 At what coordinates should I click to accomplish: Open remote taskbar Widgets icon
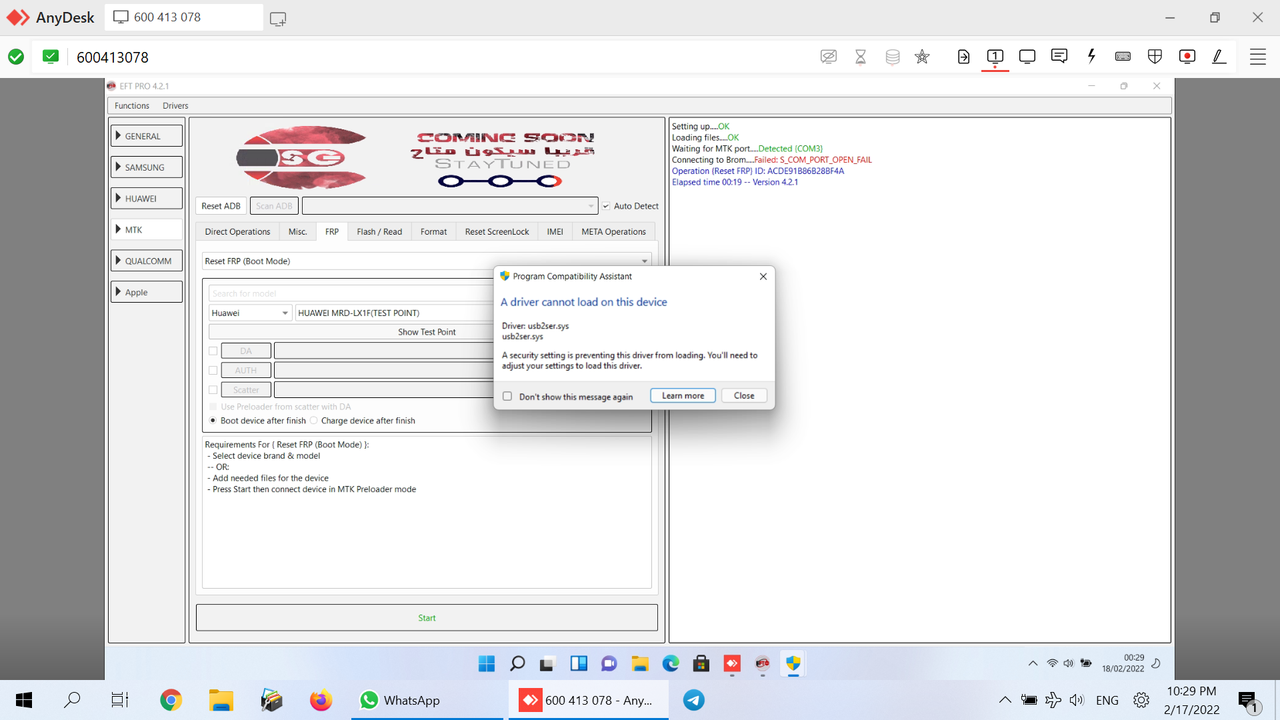(578, 663)
